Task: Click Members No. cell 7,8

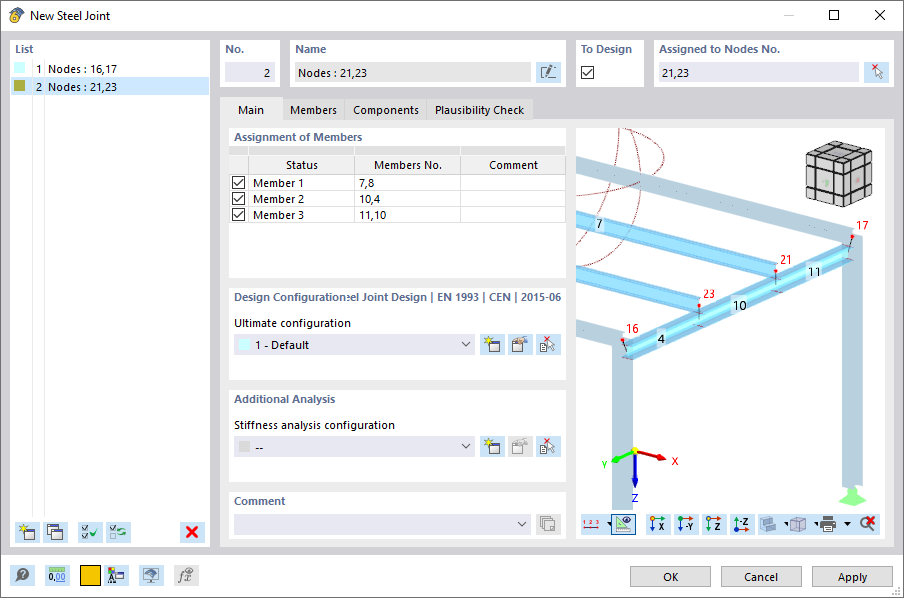Action: pos(407,183)
